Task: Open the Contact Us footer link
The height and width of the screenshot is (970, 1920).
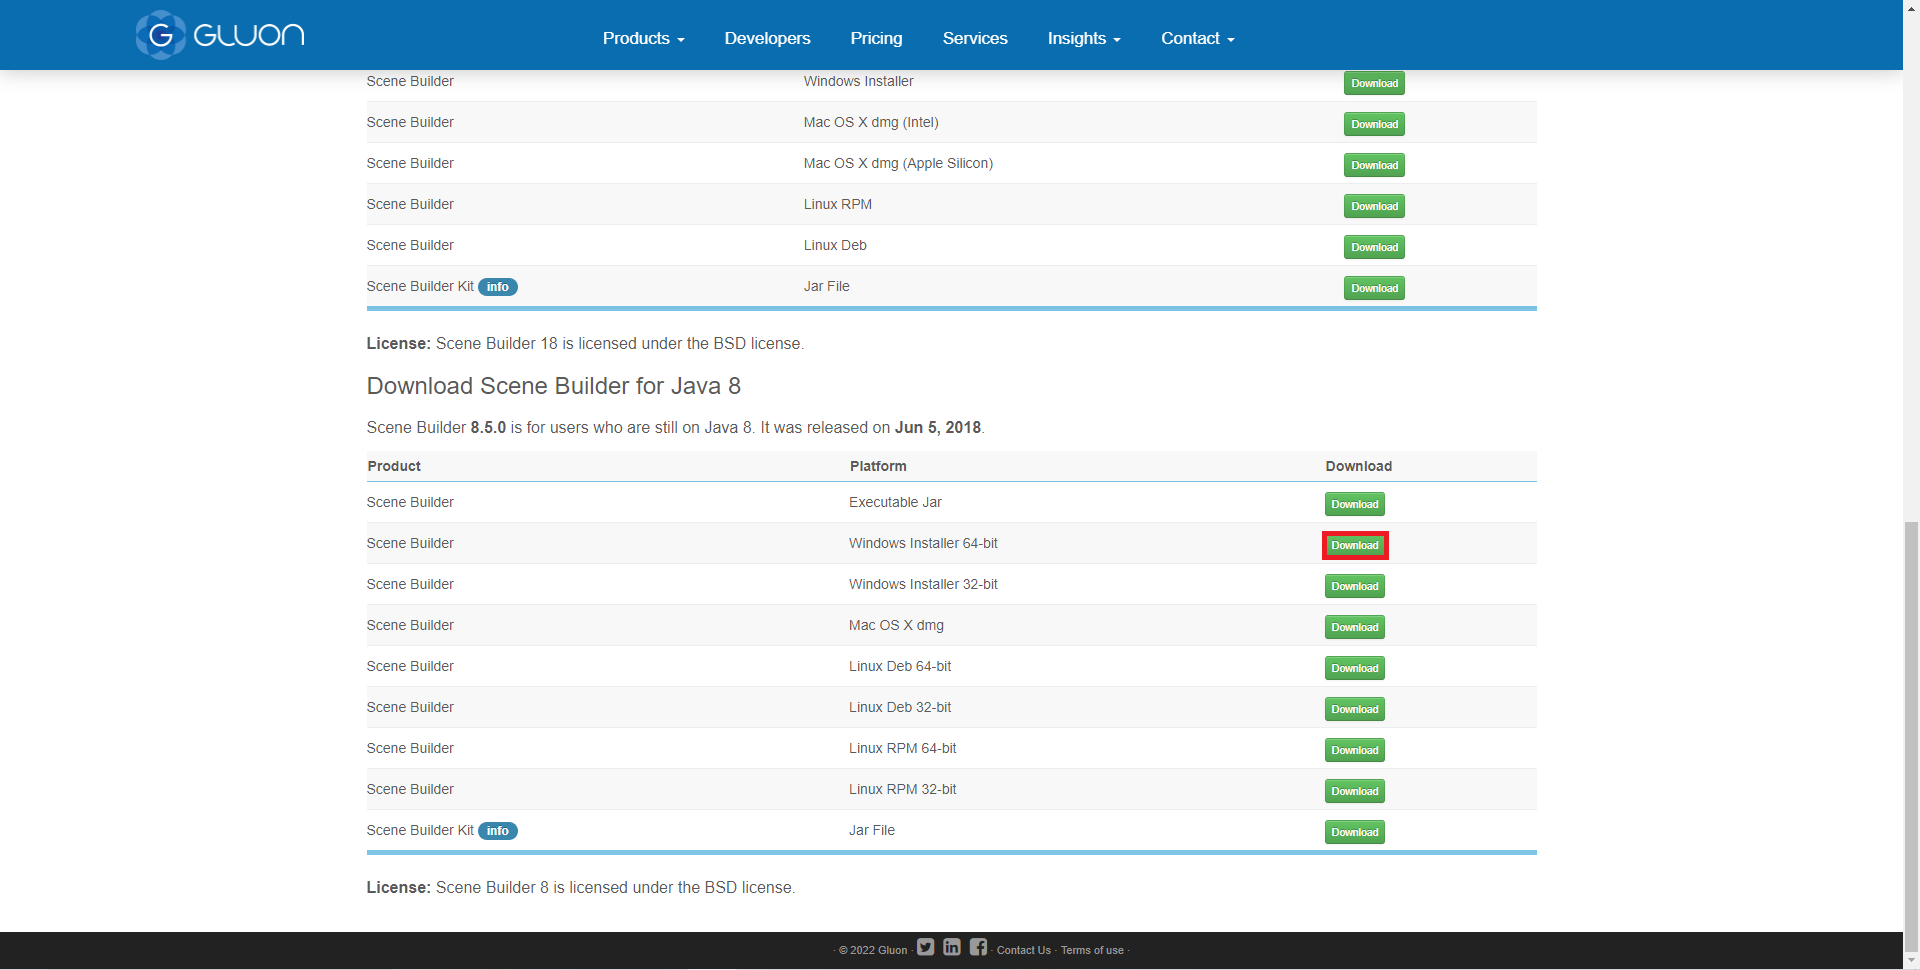Action: tap(1023, 950)
